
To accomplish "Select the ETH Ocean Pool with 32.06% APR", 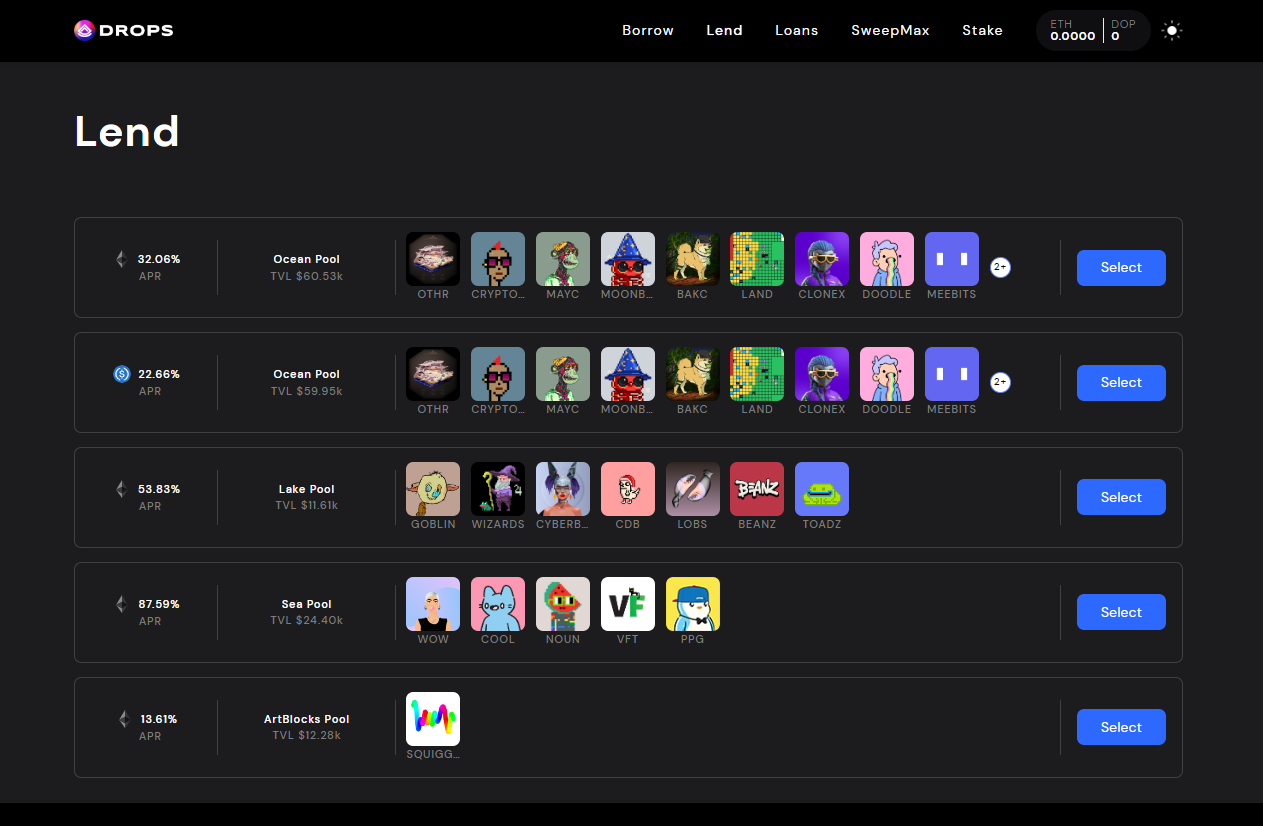I will point(1120,268).
